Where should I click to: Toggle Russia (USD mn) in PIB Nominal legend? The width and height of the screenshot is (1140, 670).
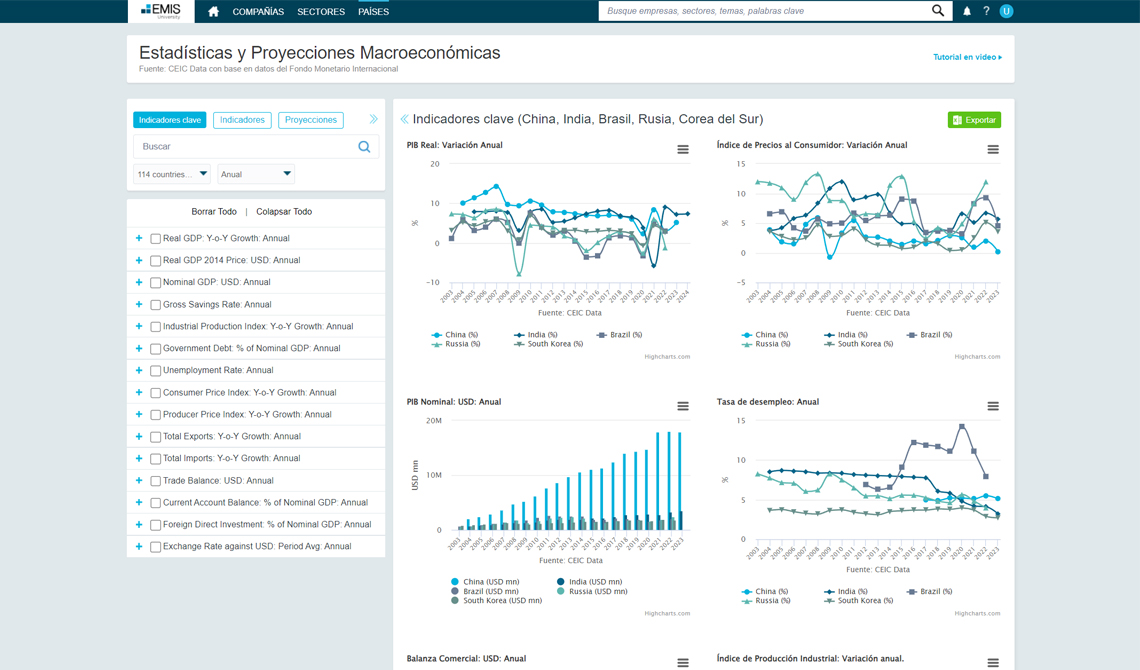(x=592, y=592)
